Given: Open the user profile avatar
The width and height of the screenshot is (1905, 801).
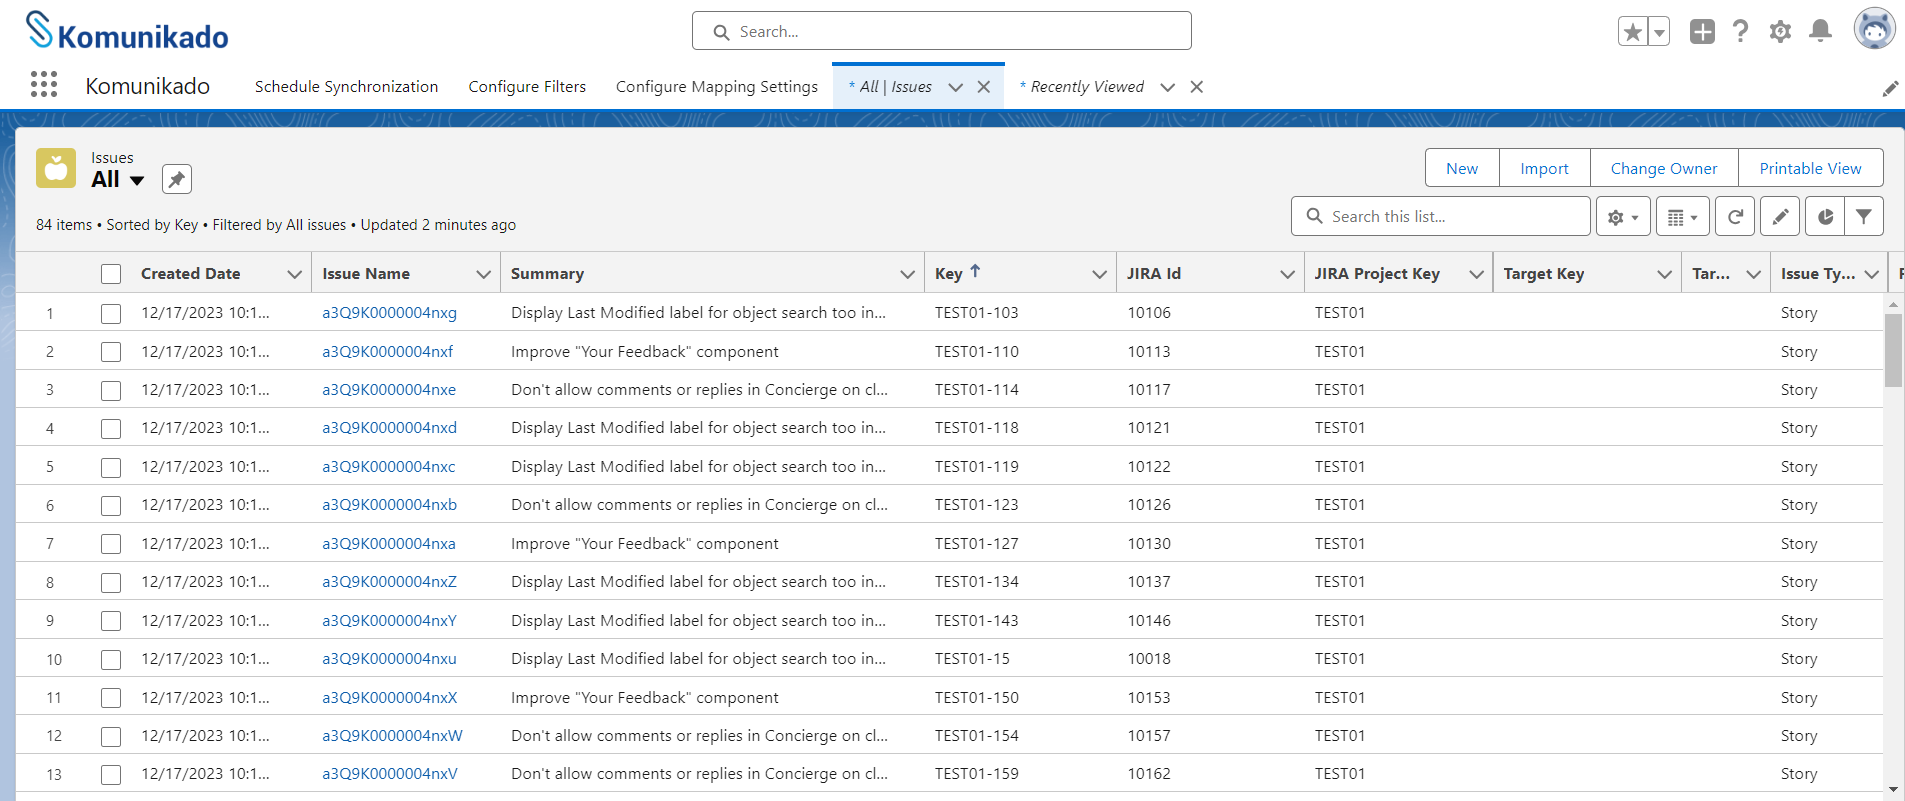Looking at the screenshot, I should [x=1874, y=29].
